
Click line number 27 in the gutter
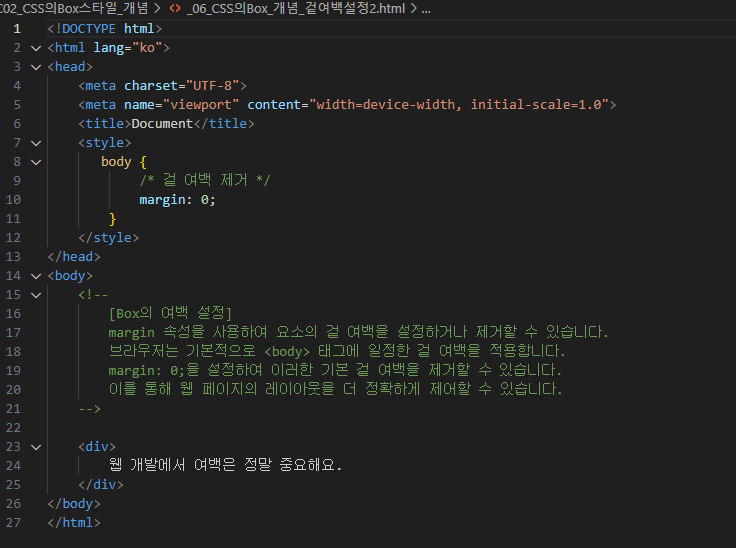tap(13, 523)
